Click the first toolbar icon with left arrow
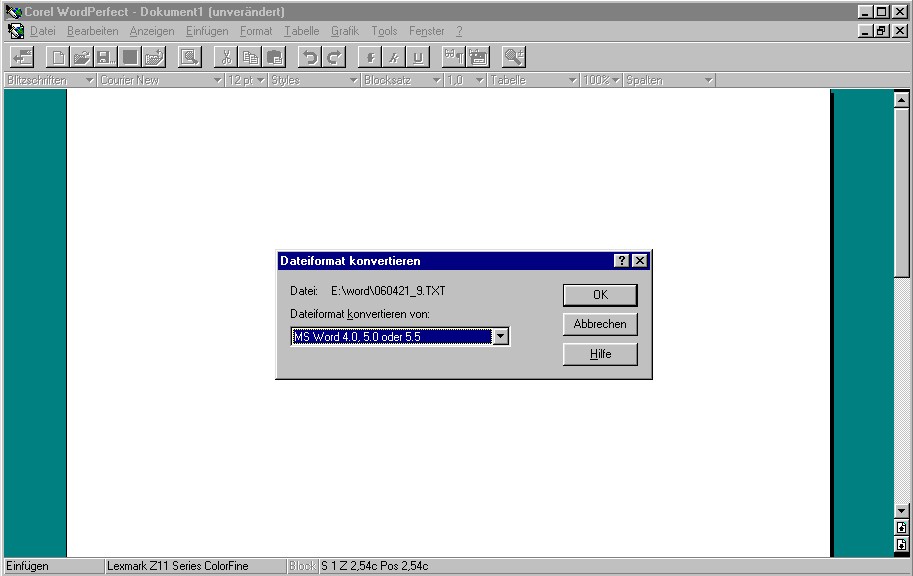This screenshot has height=576, width=913. click(x=22, y=57)
